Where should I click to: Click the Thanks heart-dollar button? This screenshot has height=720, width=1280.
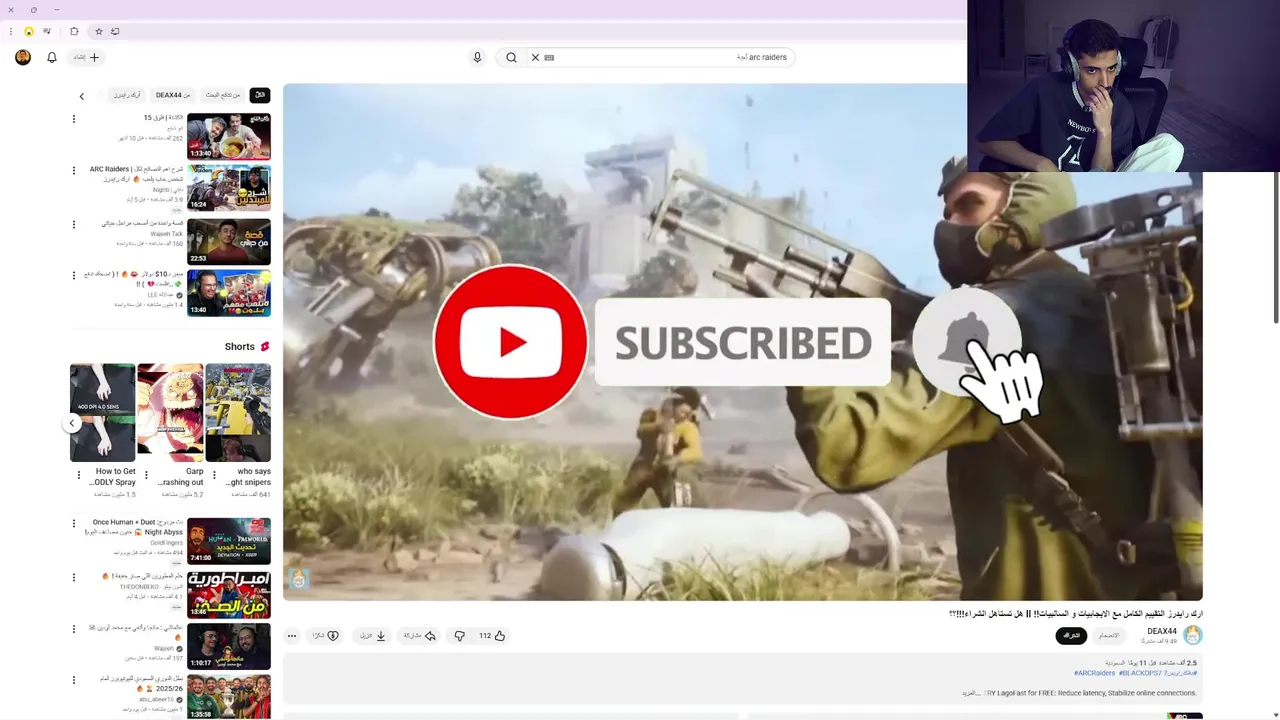326,635
